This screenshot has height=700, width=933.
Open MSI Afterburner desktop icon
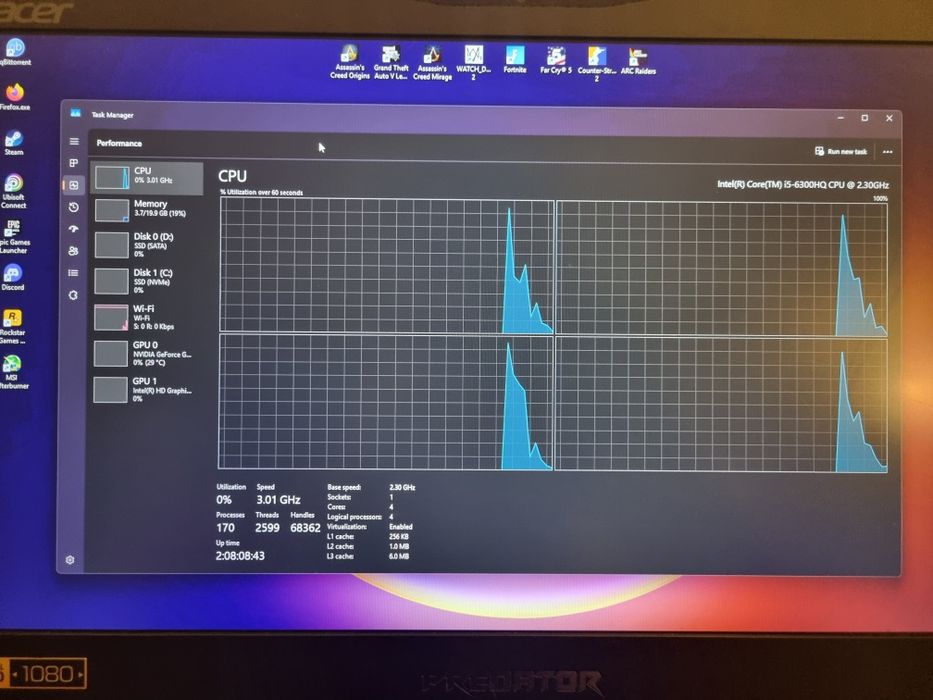(13, 372)
